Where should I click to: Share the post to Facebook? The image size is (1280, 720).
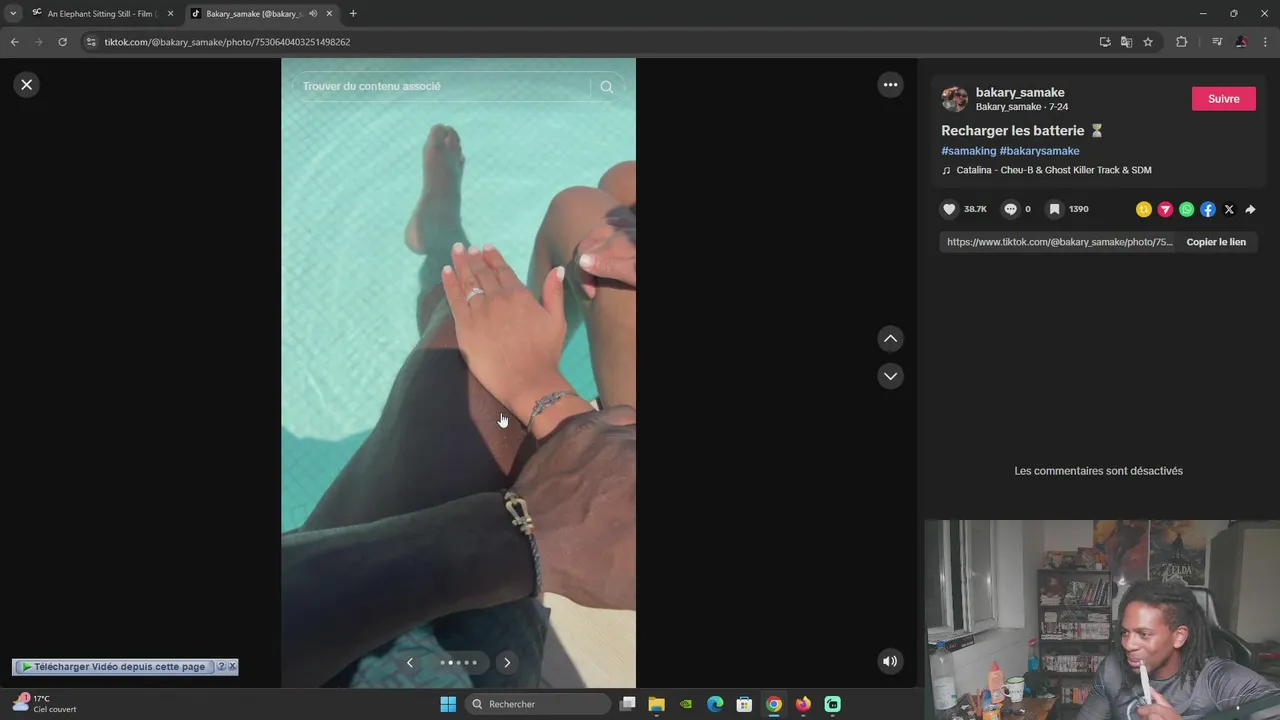[x=1208, y=209]
